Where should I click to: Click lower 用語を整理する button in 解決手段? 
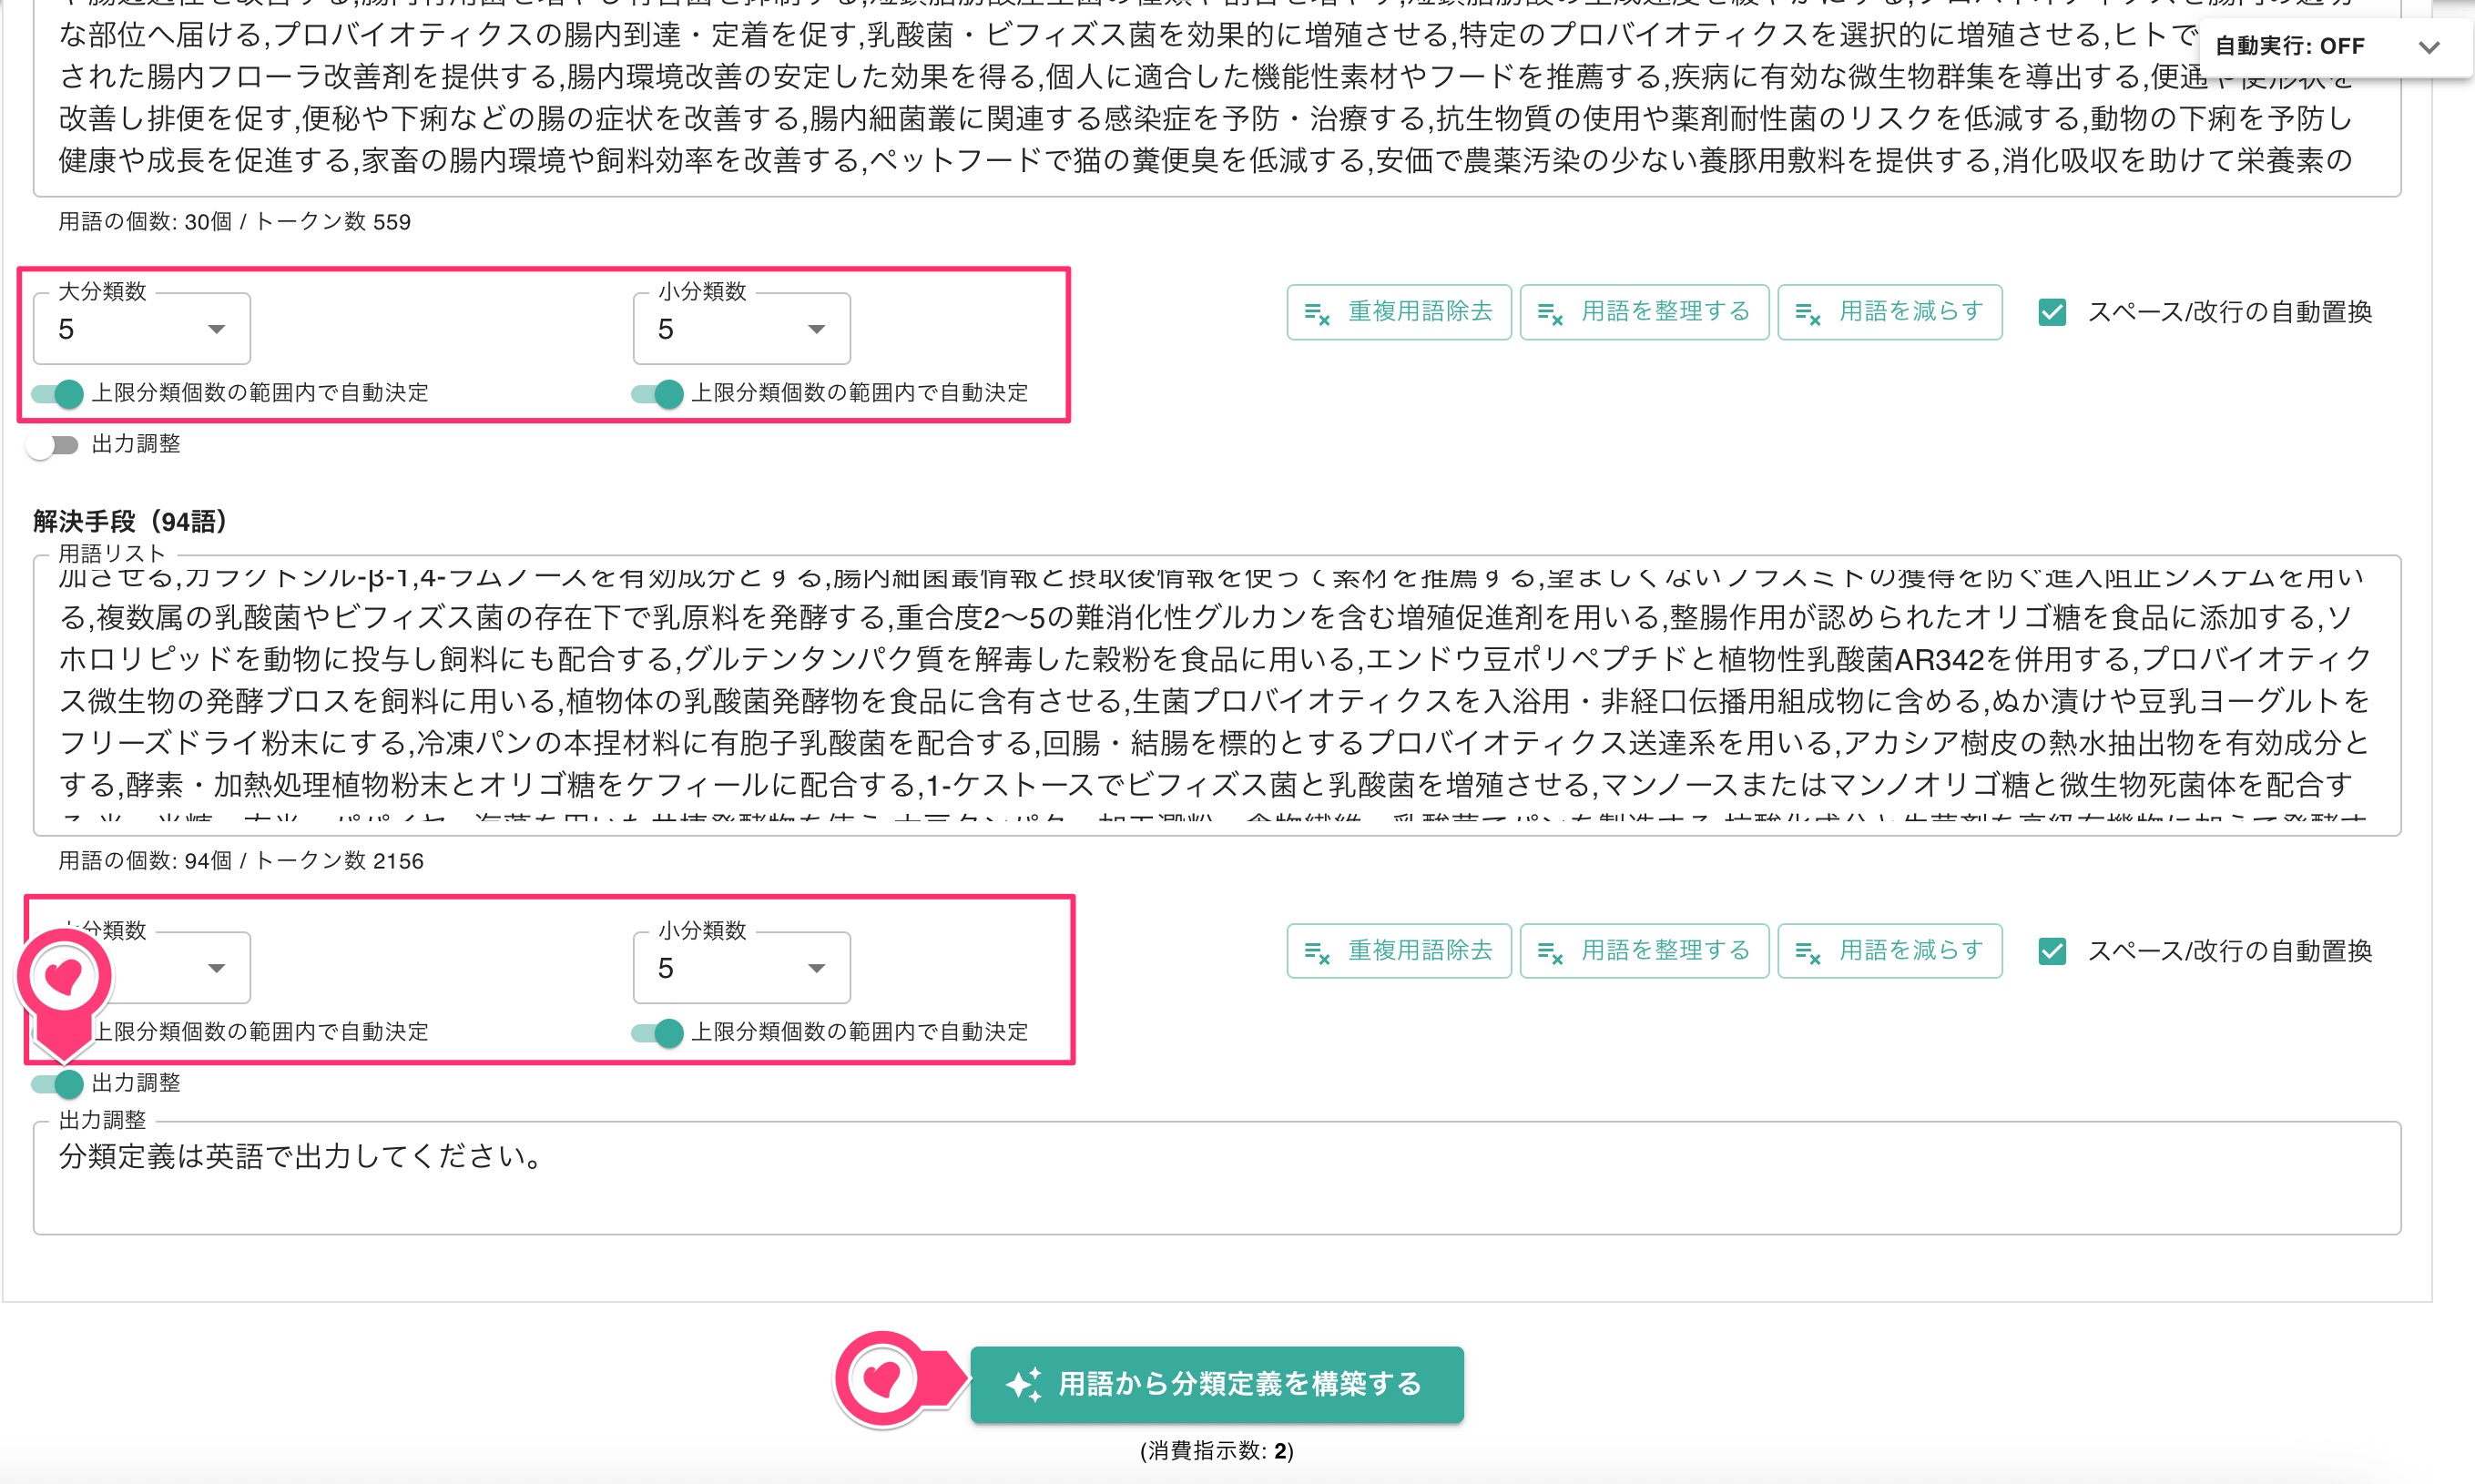pos(1644,951)
